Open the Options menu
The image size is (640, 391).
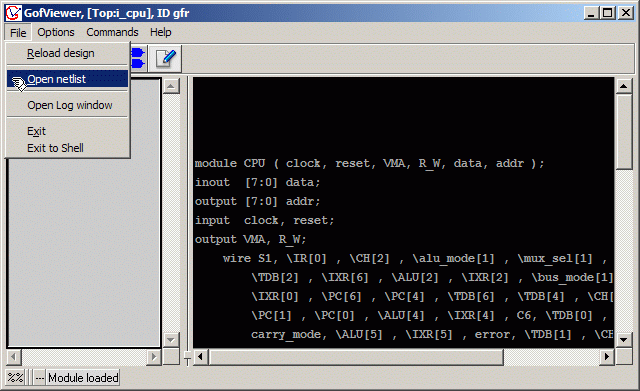click(x=56, y=32)
